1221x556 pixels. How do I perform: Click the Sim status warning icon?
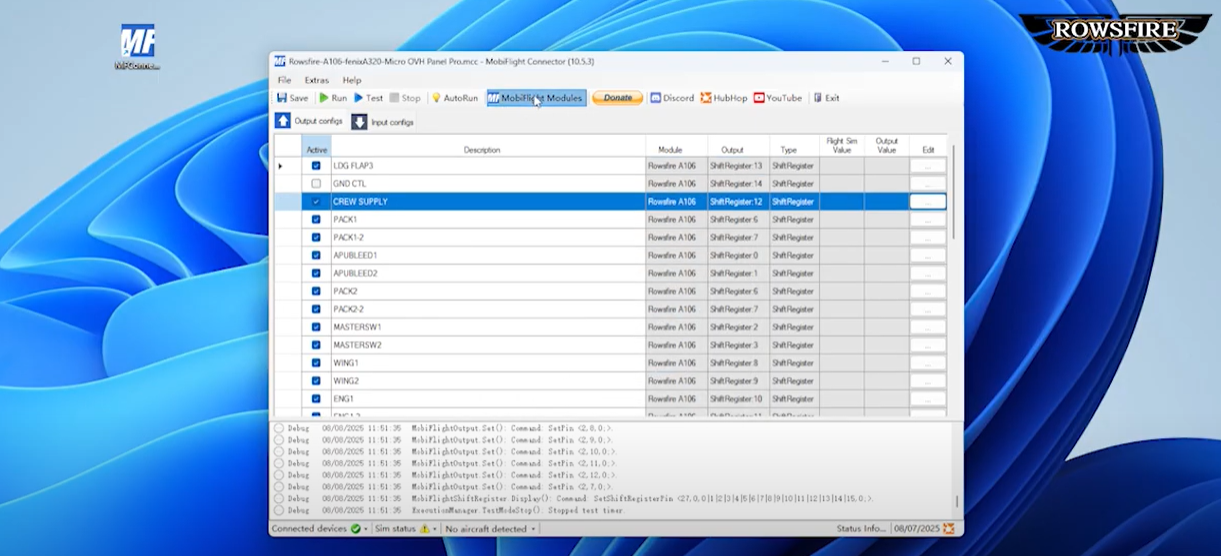tap(424, 528)
